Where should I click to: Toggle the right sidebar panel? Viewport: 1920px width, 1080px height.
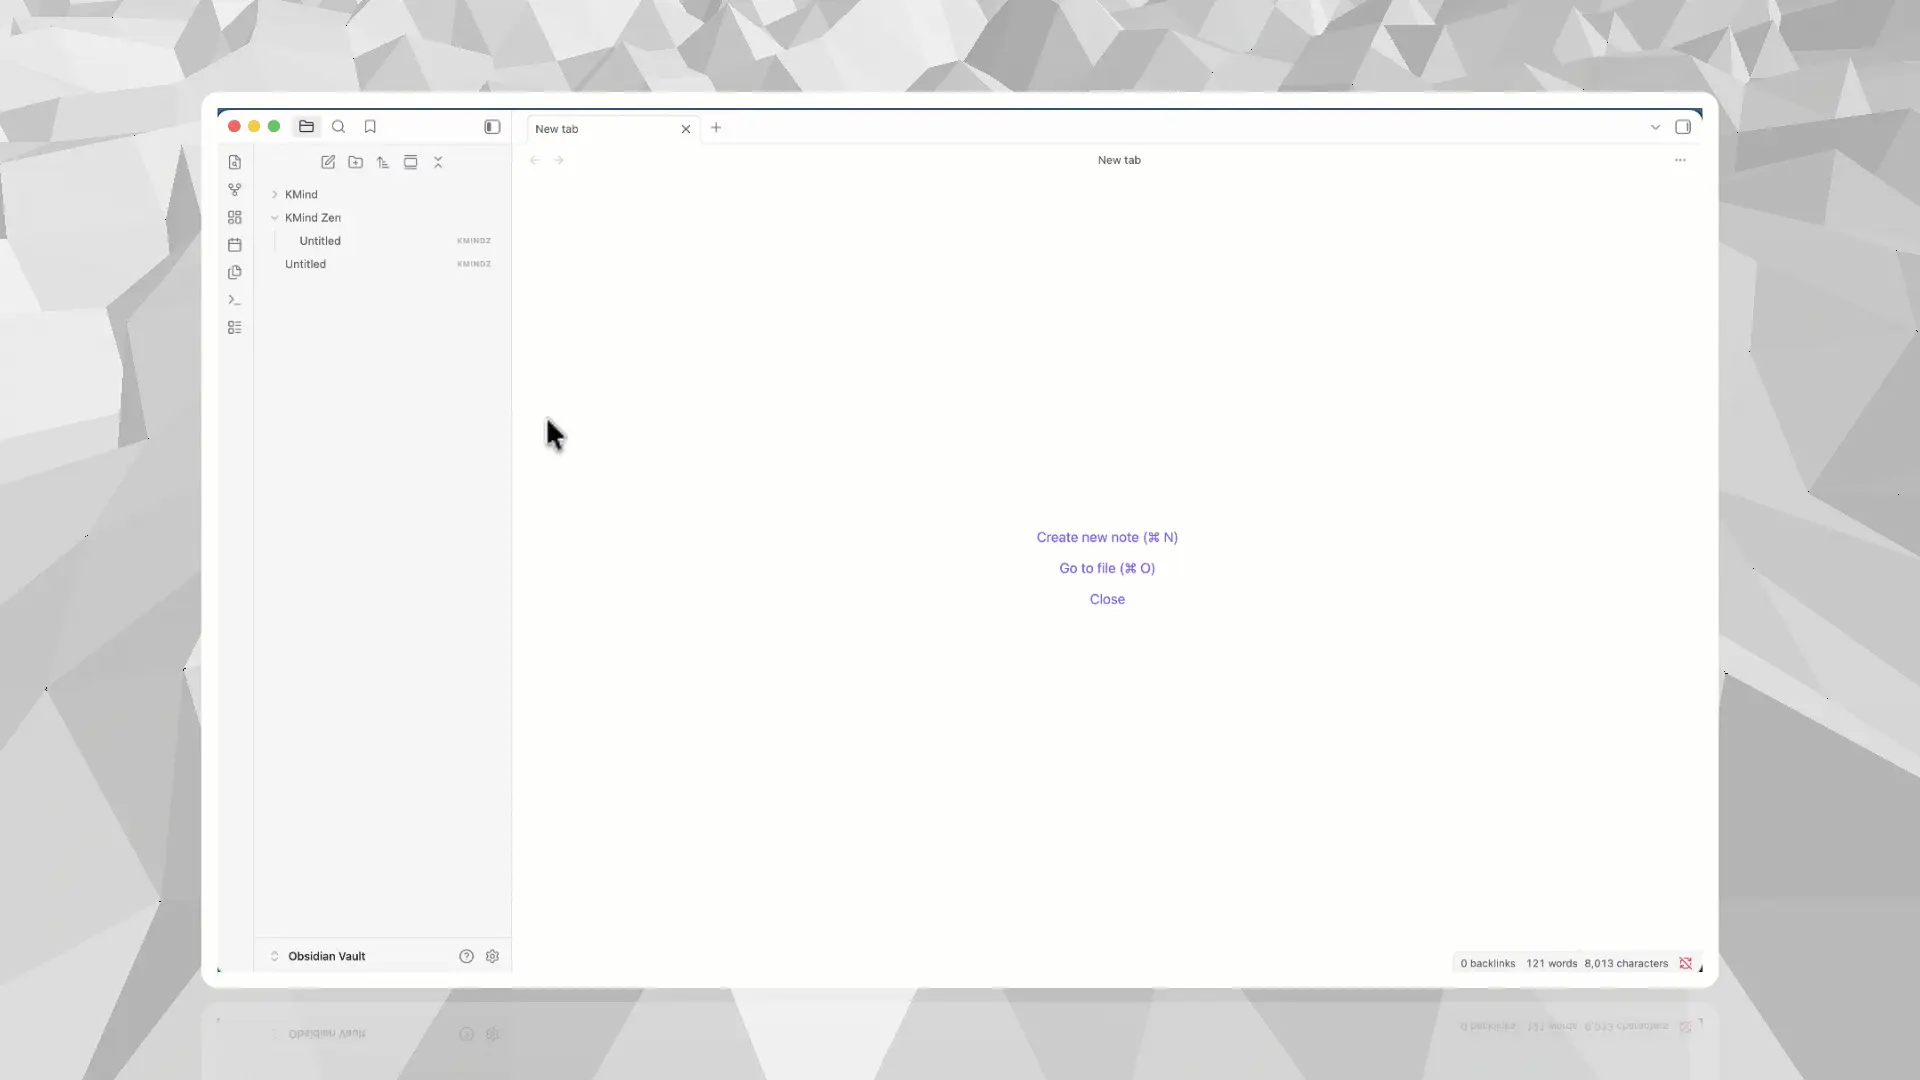1683,127
